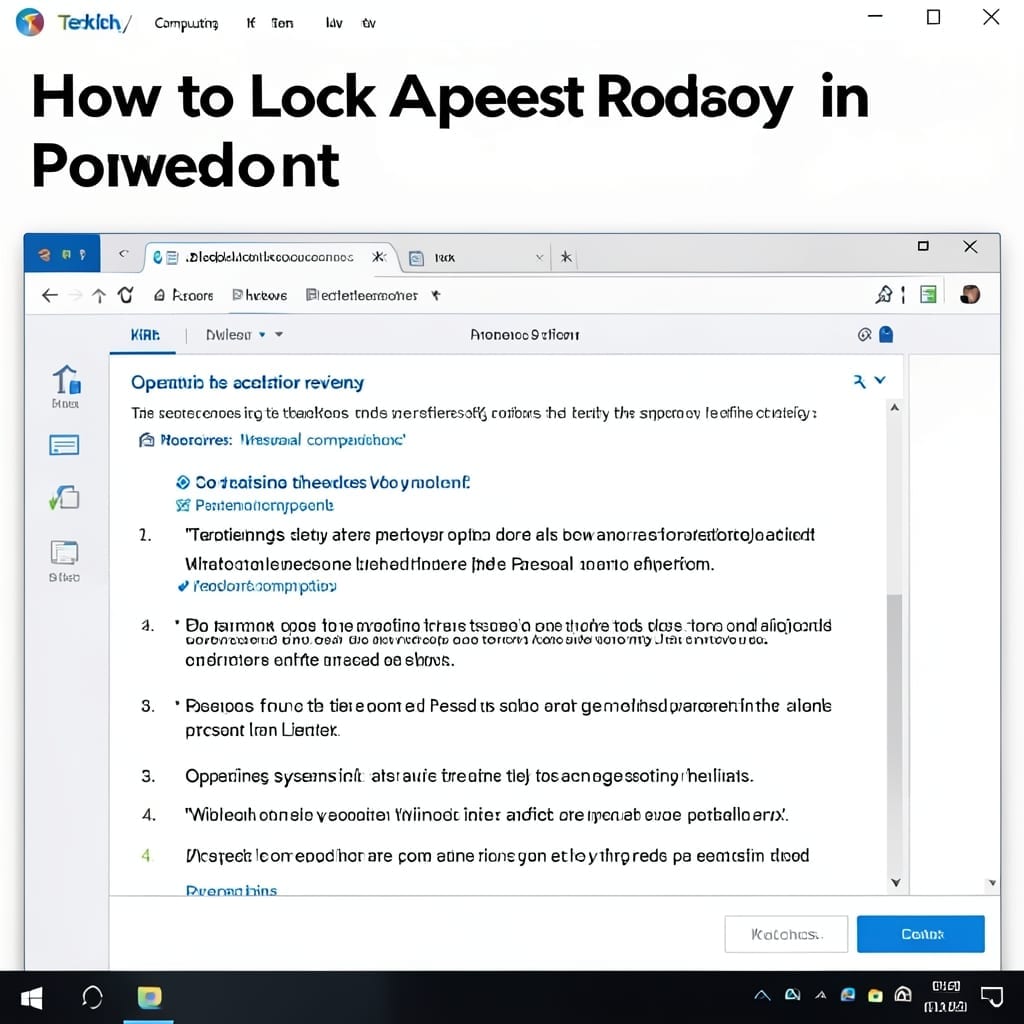Open the Blectlerleermoher bookmark
The width and height of the screenshot is (1024, 1024).
[x=361, y=296]
